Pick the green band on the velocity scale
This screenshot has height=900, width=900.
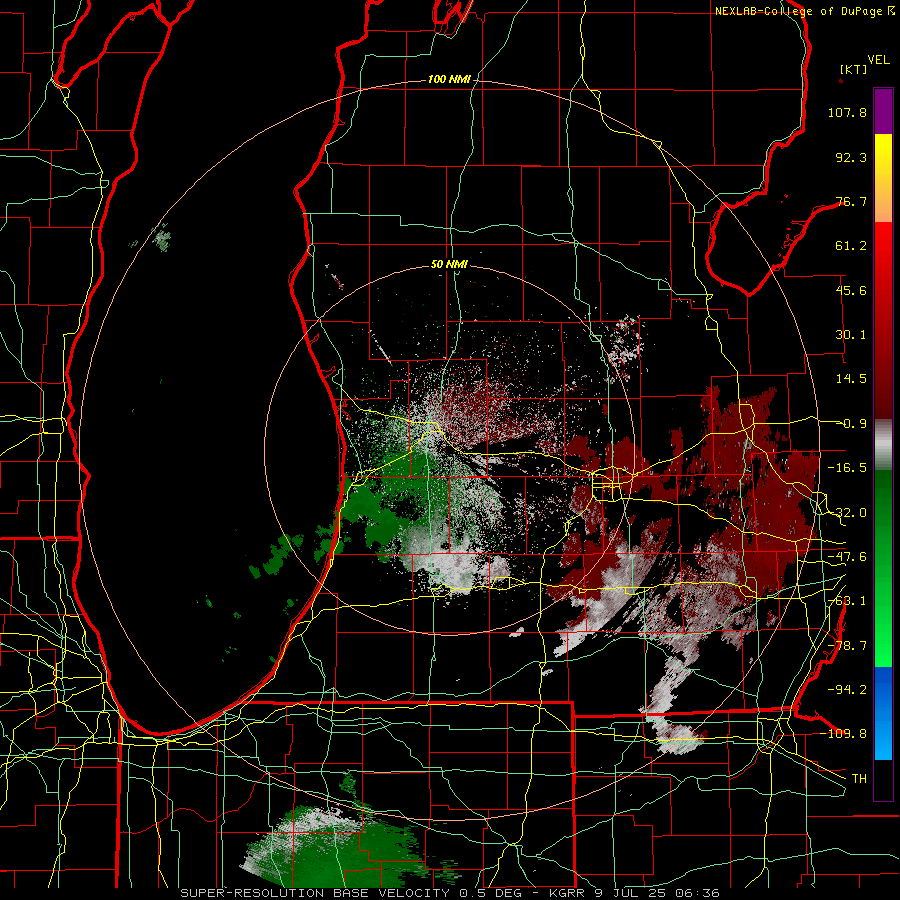883,568
